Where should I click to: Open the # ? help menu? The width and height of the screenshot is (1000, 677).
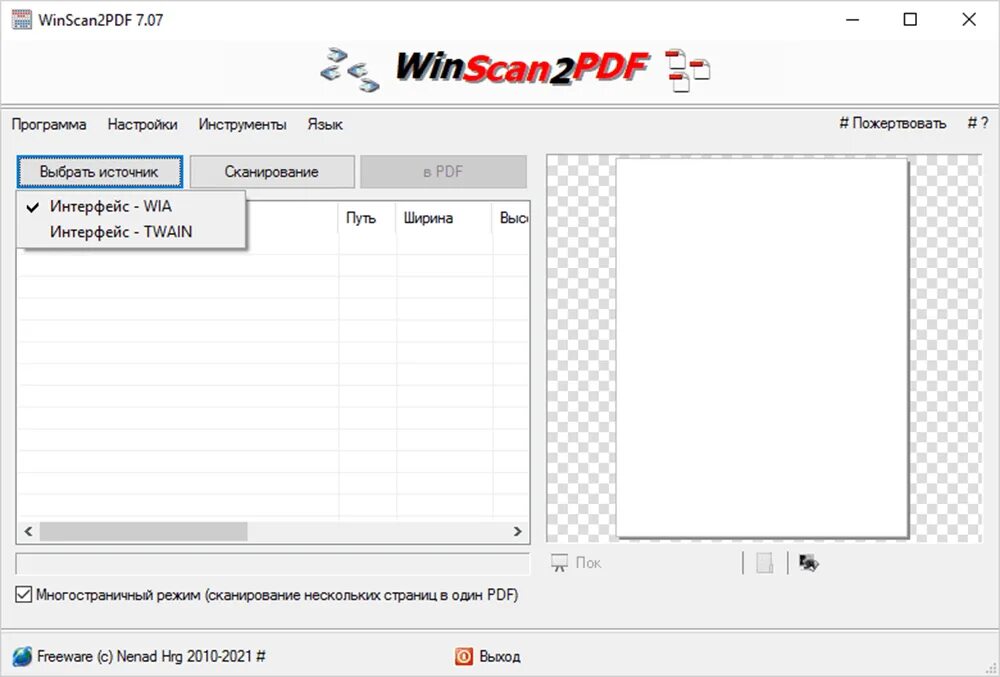978,124
